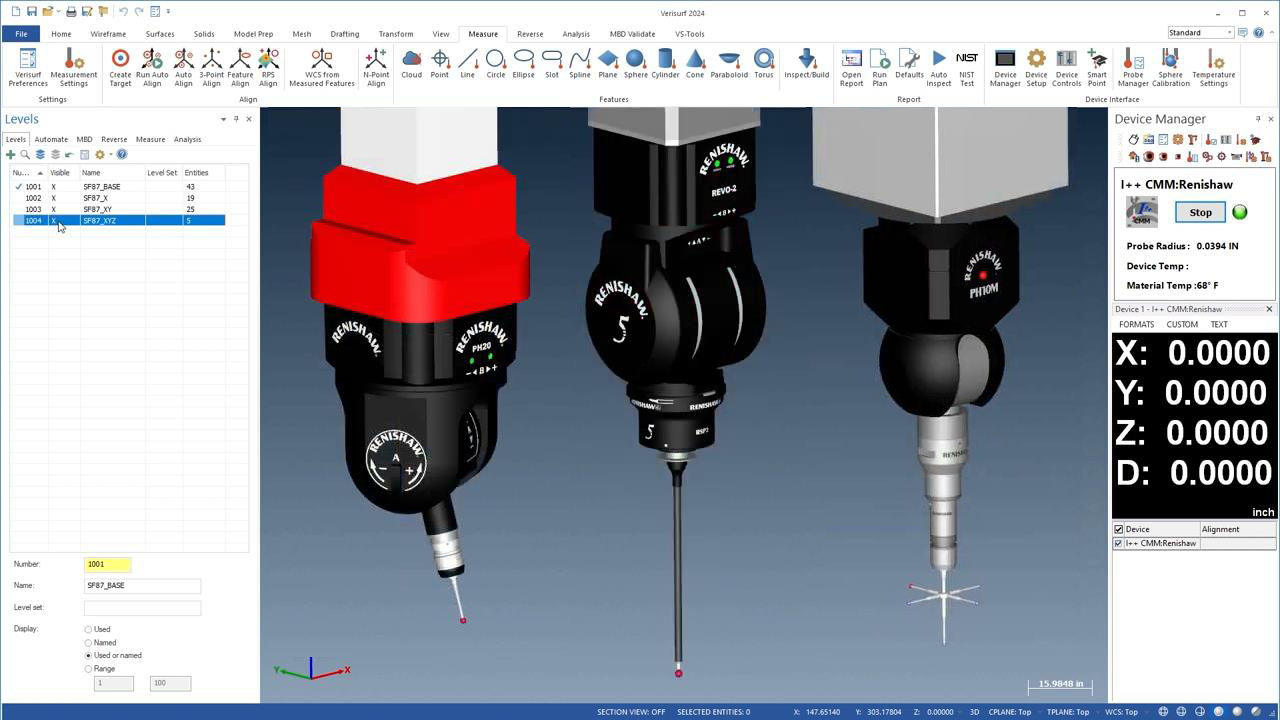Select the RPS Align tool

[x=268, y=68]
